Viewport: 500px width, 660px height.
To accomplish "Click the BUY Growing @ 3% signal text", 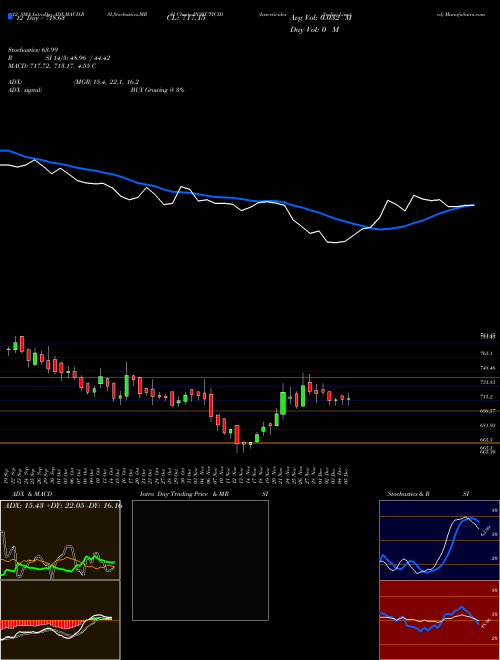I will point(157,90).
